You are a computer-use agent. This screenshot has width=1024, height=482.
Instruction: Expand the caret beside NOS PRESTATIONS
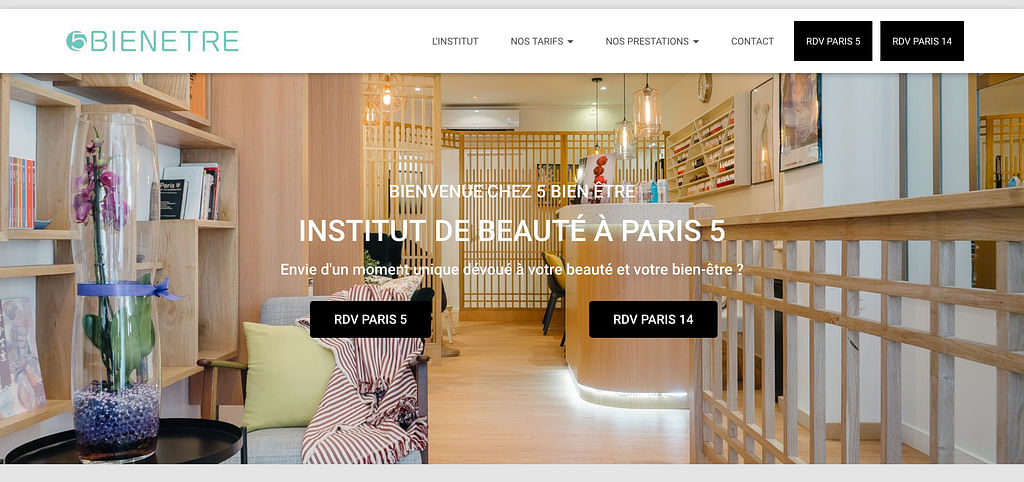(x=696, y=42)
